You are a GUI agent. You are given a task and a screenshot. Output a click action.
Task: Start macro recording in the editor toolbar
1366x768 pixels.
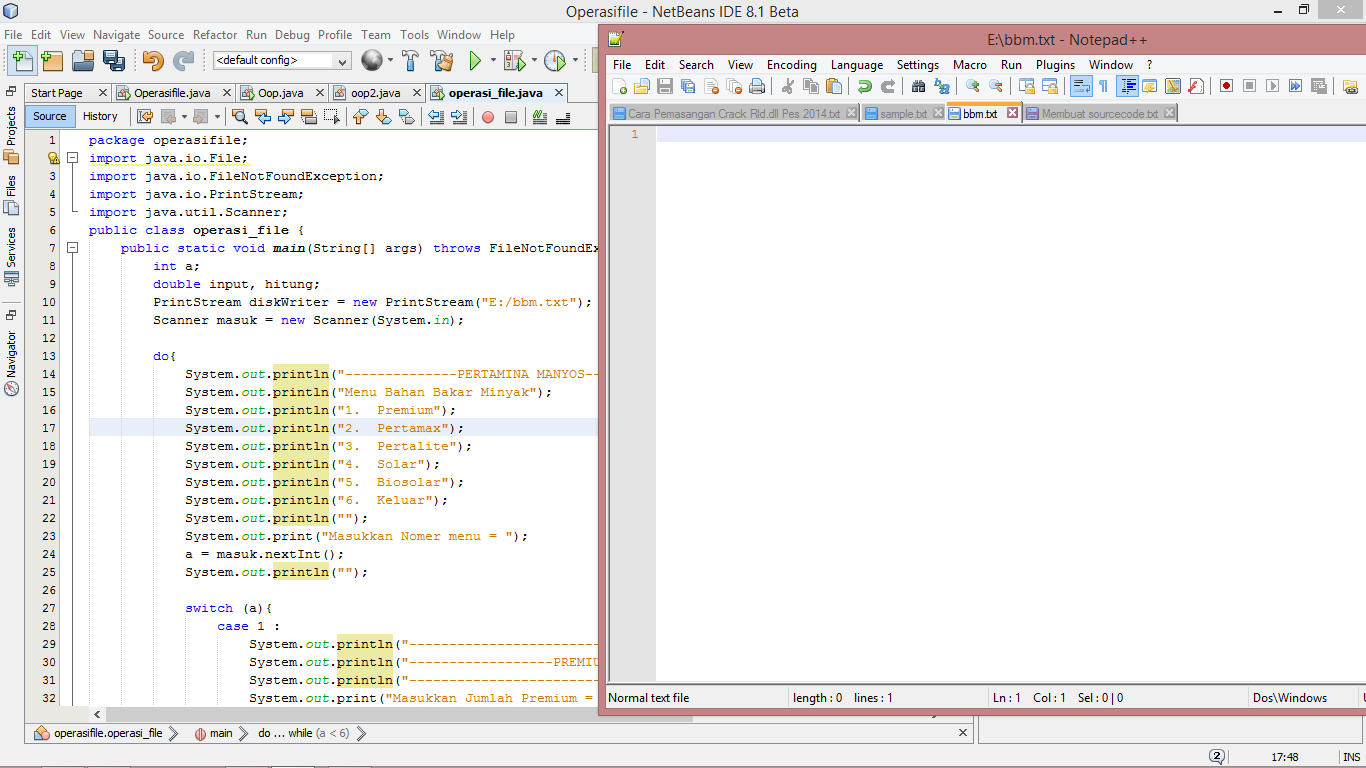pyautogui.click(x=488, y=118)
